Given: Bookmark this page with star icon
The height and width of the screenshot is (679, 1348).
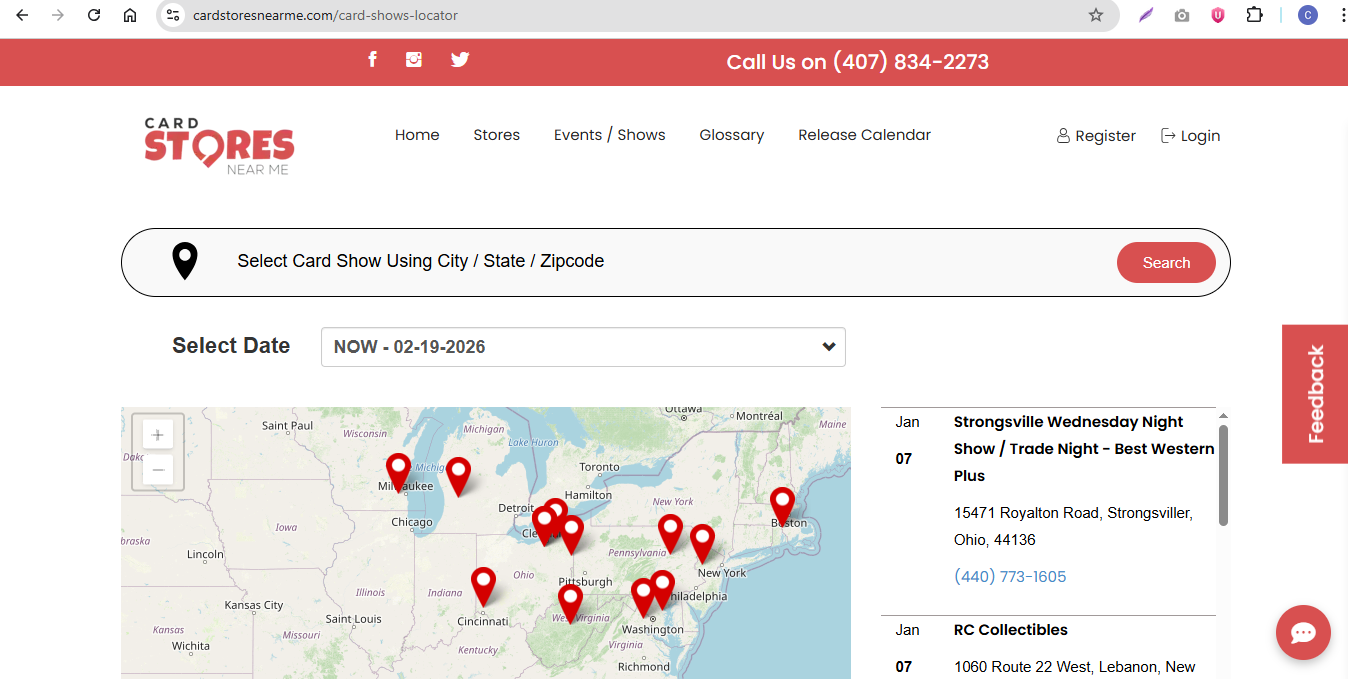Looking at the screenshot, I should pyautogui.click(x=1096, y=15).
